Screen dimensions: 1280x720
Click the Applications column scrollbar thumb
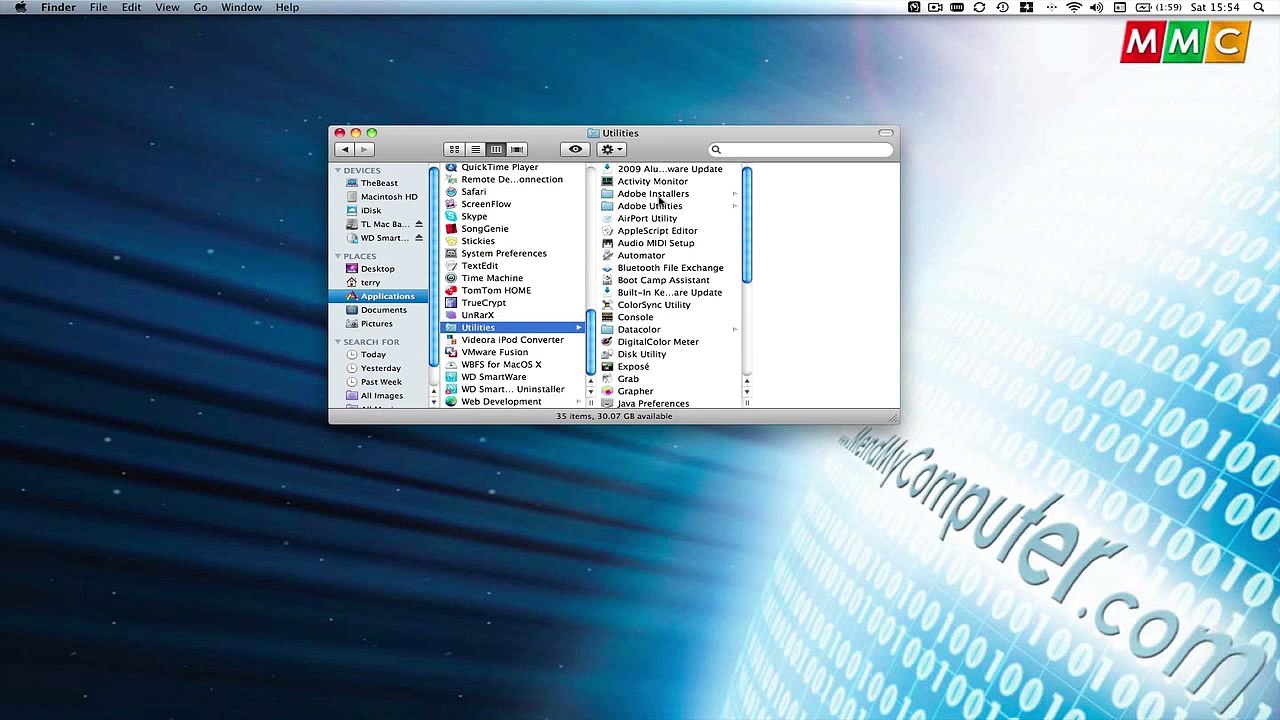click(x=591, y=341)
